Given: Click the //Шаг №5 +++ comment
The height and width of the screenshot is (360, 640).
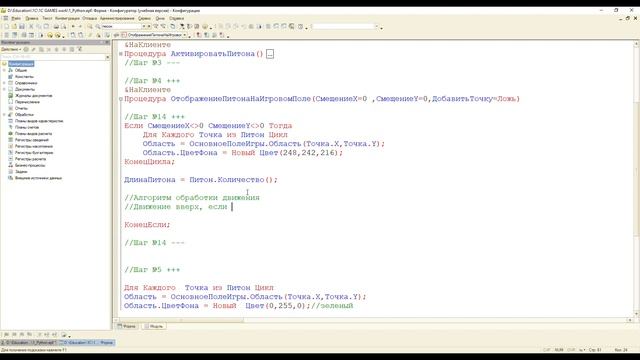Looking at the screenshot, I should (x=152, y=270).
